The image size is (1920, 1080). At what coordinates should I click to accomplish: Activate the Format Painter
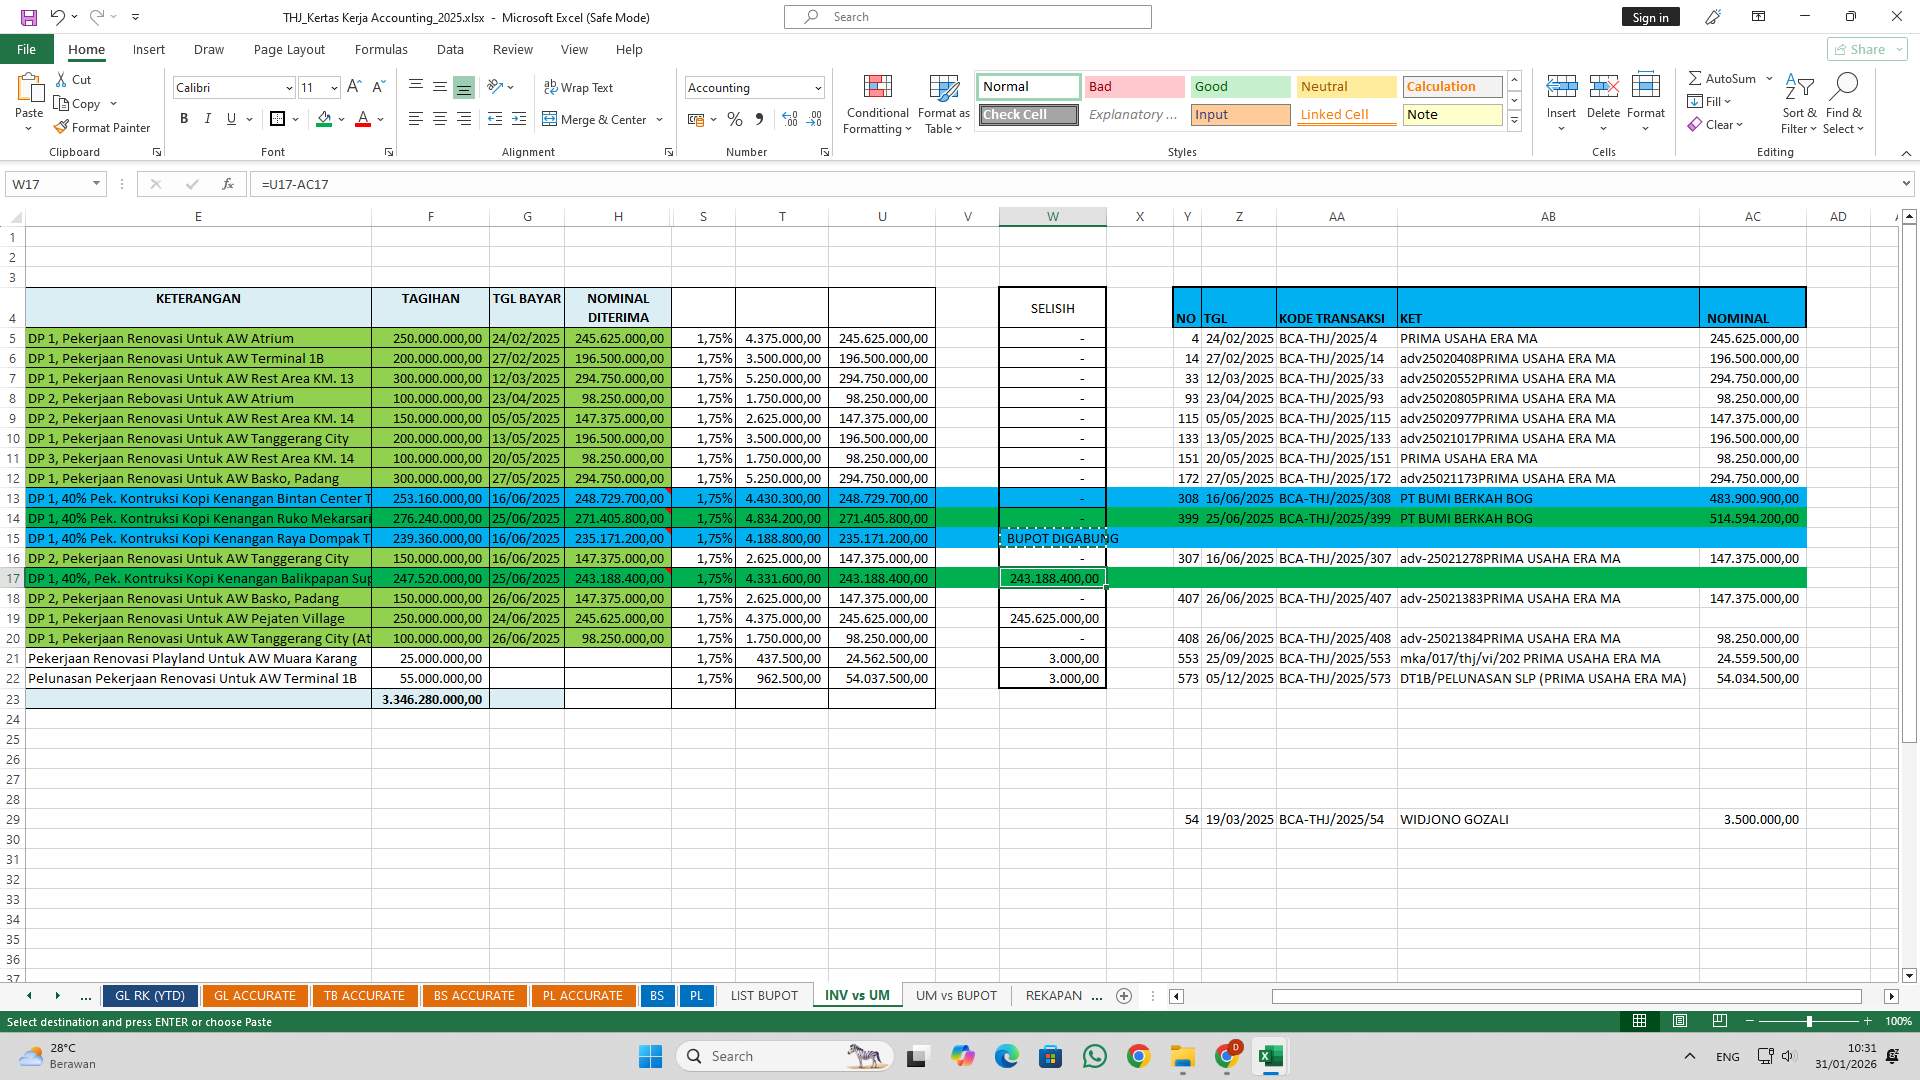coord(103,127)
